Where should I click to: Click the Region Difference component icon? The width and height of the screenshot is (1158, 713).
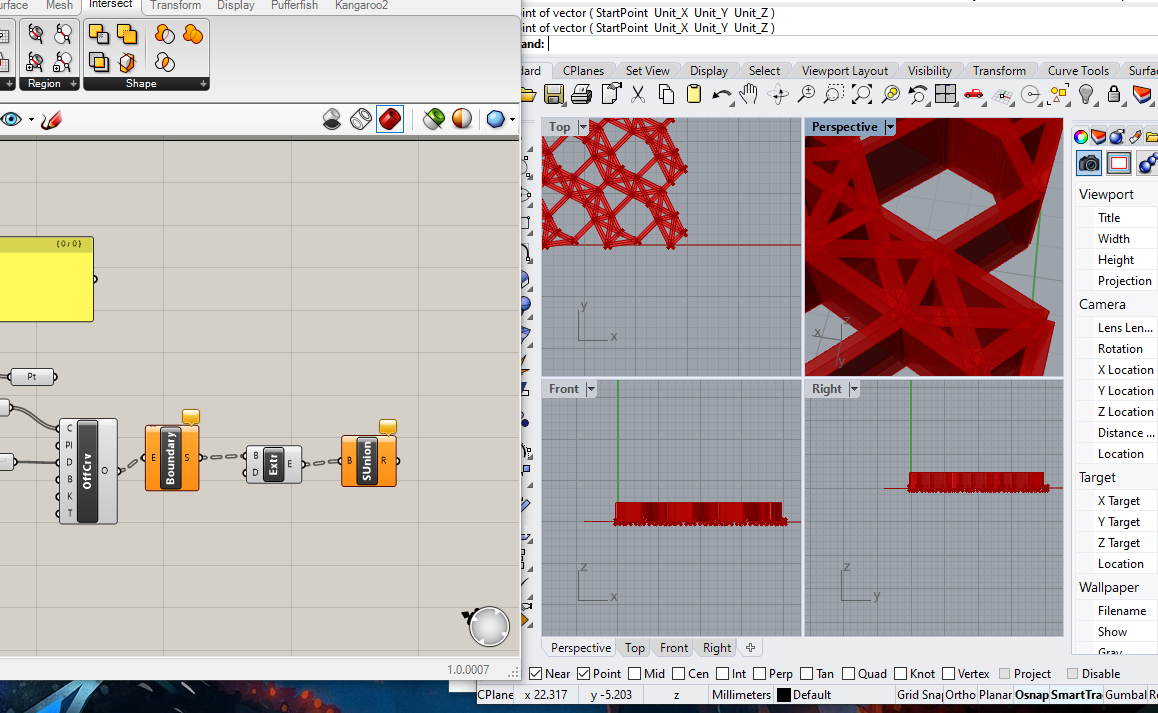tap(165, 34)
